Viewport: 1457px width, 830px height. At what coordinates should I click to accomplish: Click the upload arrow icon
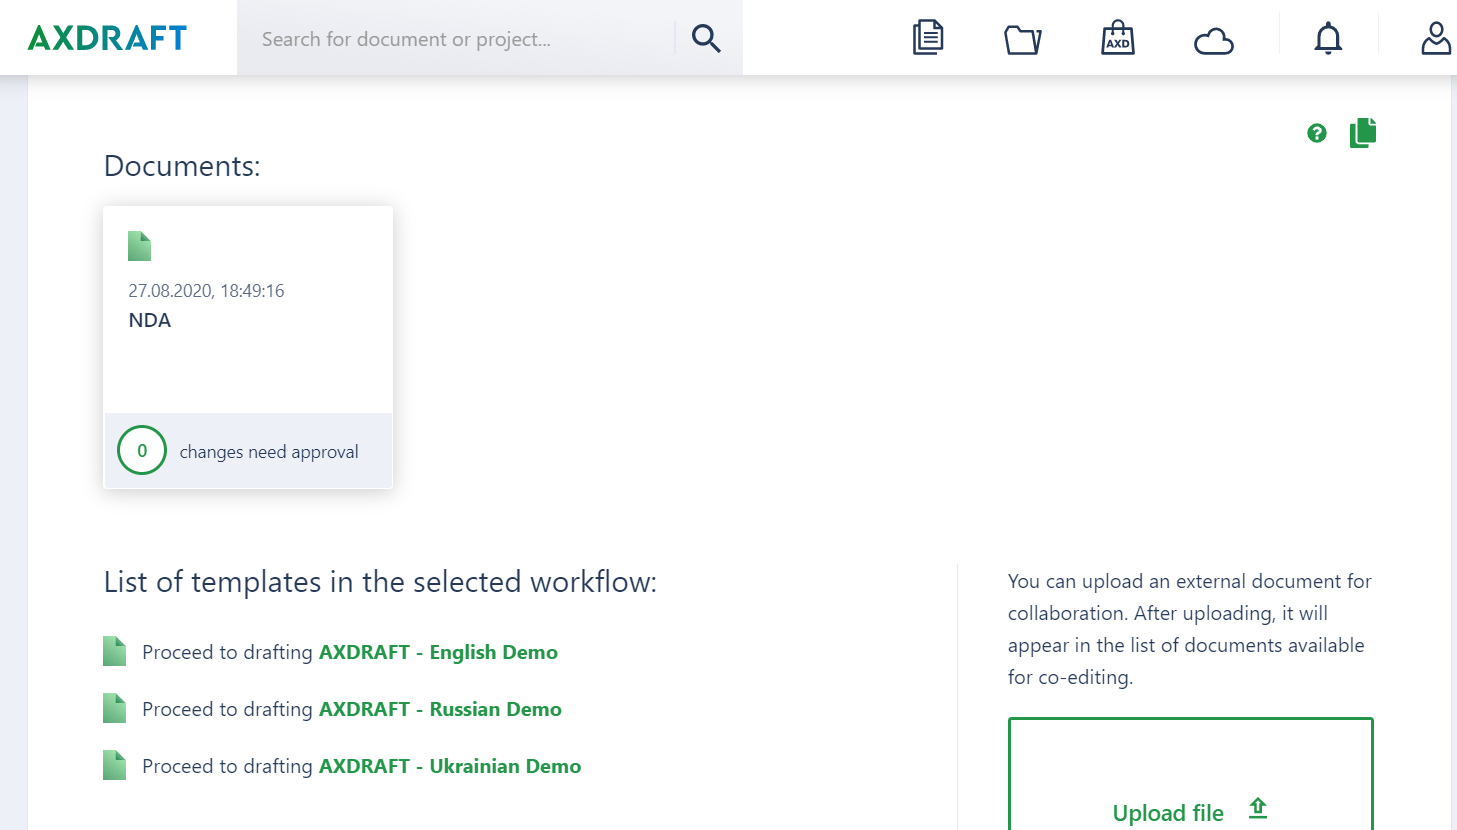click(1258, 808)
